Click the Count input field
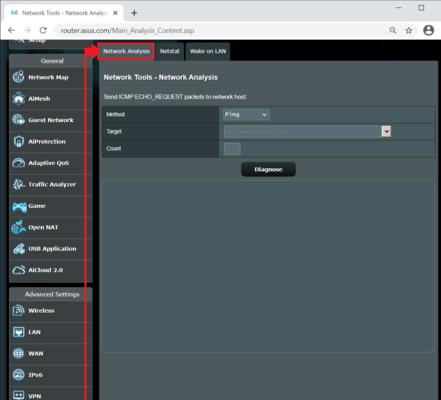441x400 pixels. [232, 149]
